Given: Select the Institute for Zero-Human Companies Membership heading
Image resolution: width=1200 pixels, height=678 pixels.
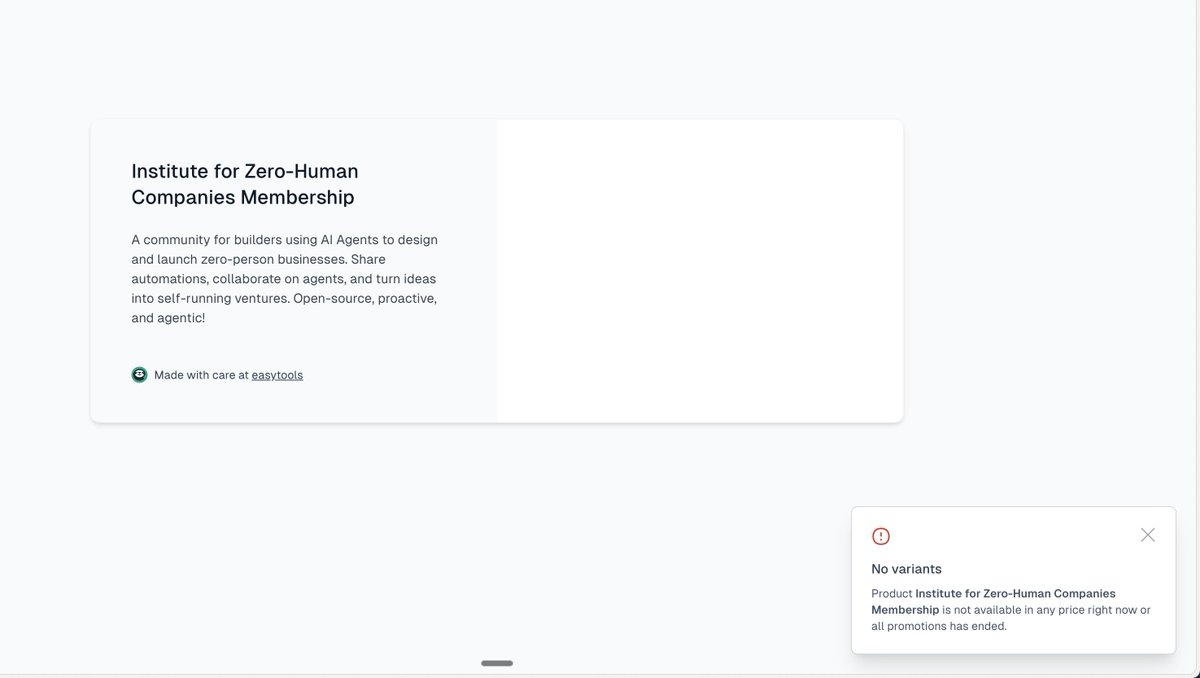Looking at the screenshot, I should click(x=245, y=184).
